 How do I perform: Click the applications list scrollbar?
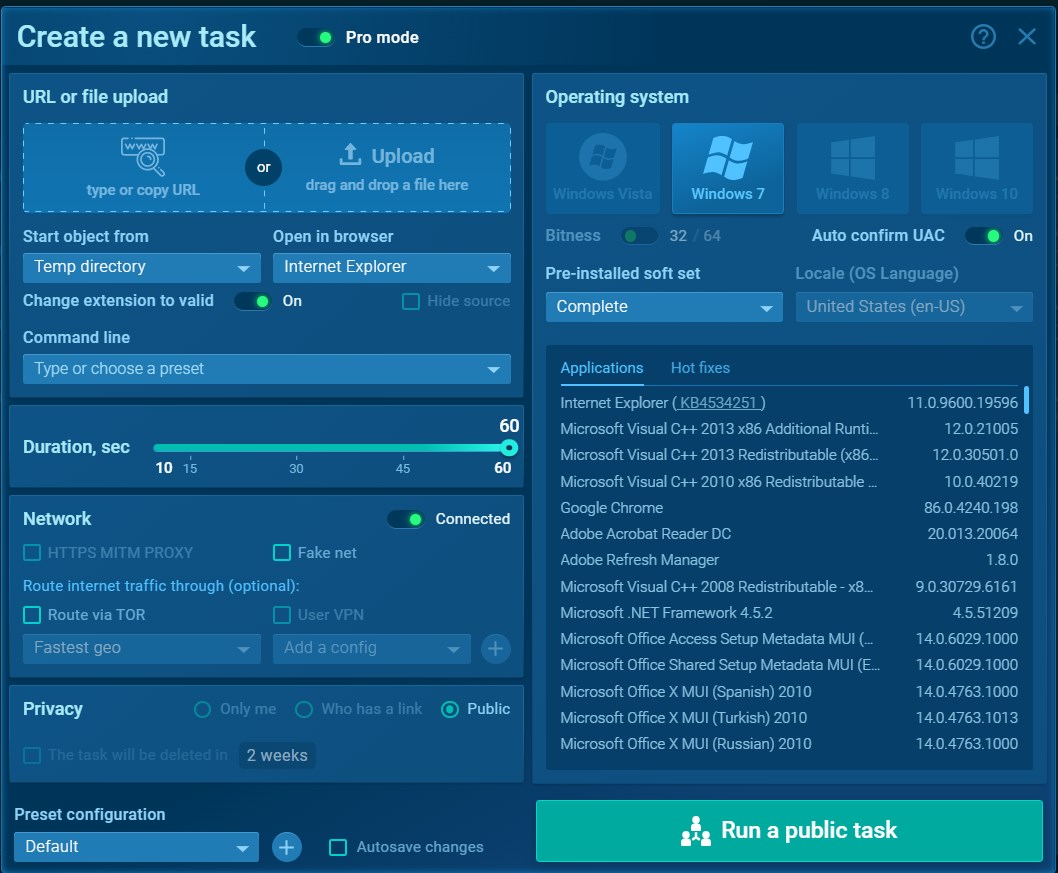[x=1026, y=399]
